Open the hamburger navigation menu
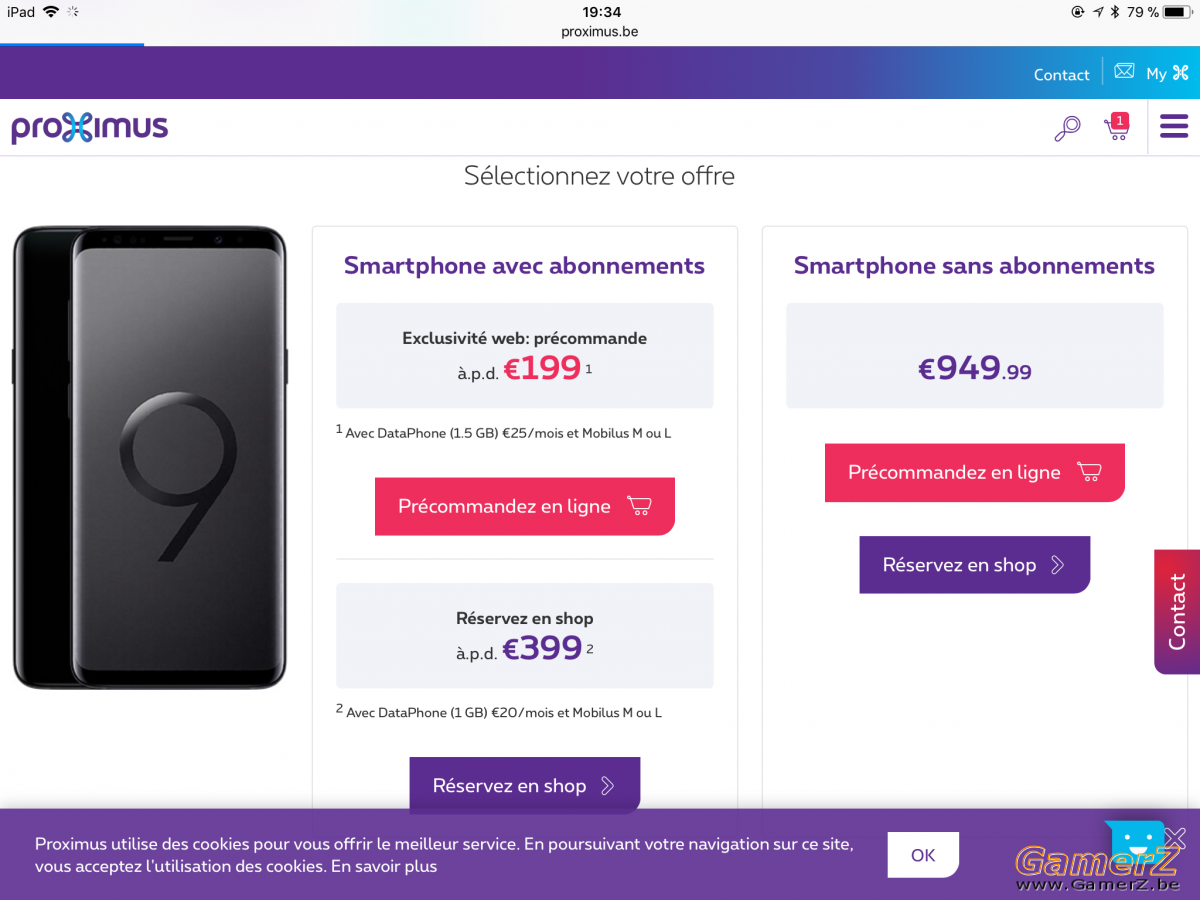This screenshot has height=900, width=1200. point(1174,127)
